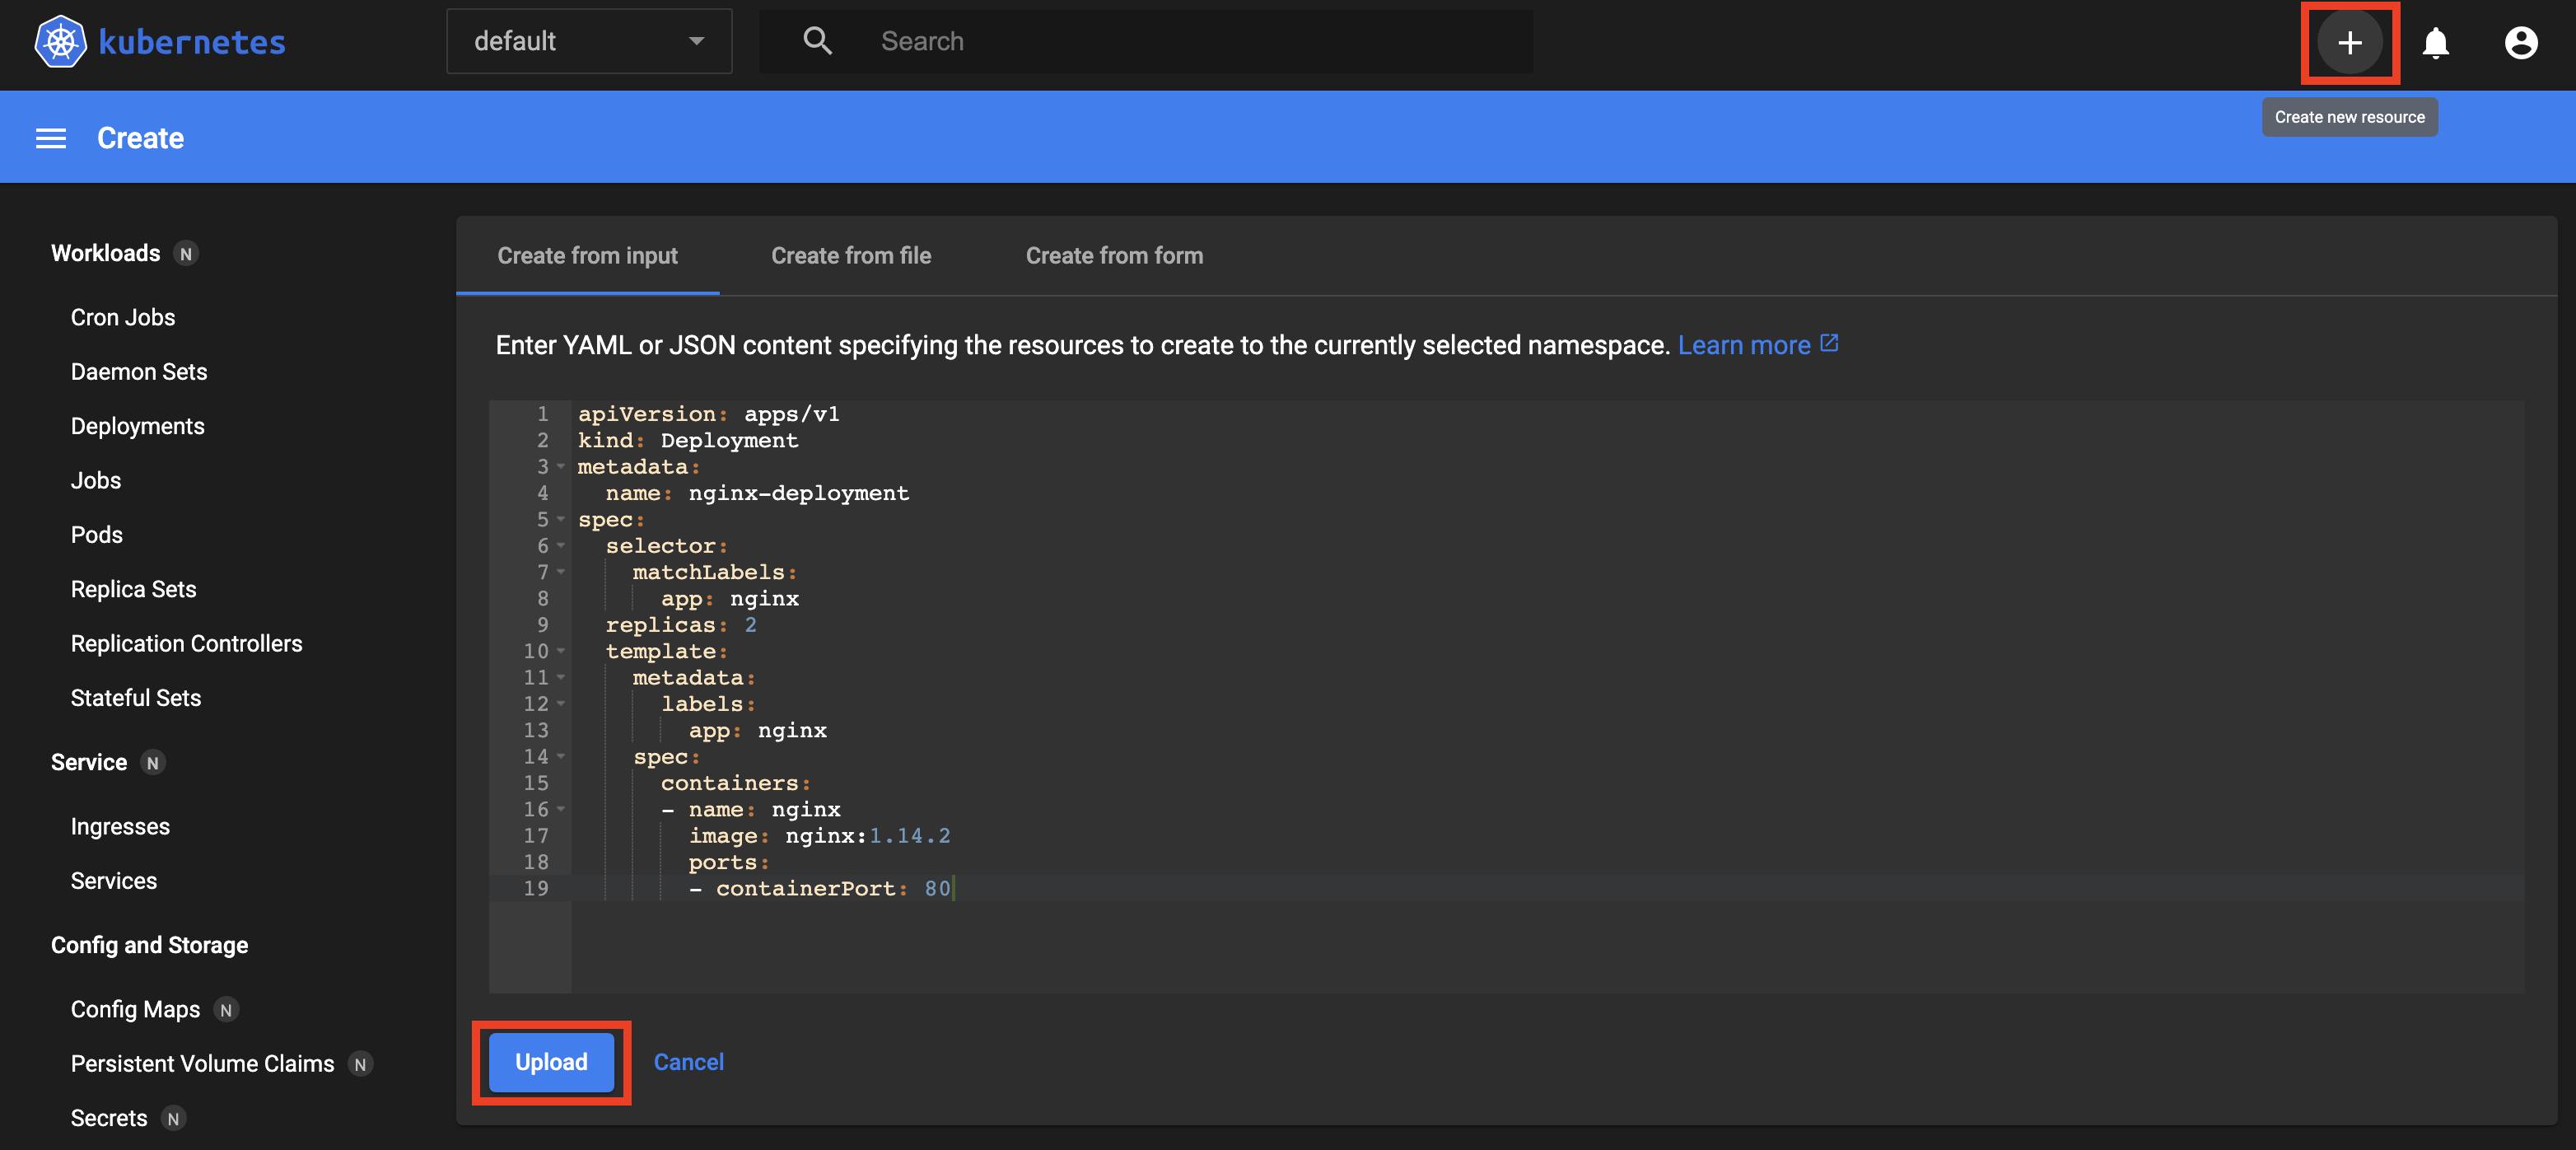Click the N badge next to Workloads
This screenshot has height=1150, width=2576.
pyautogui.click(x=186, y=254)
